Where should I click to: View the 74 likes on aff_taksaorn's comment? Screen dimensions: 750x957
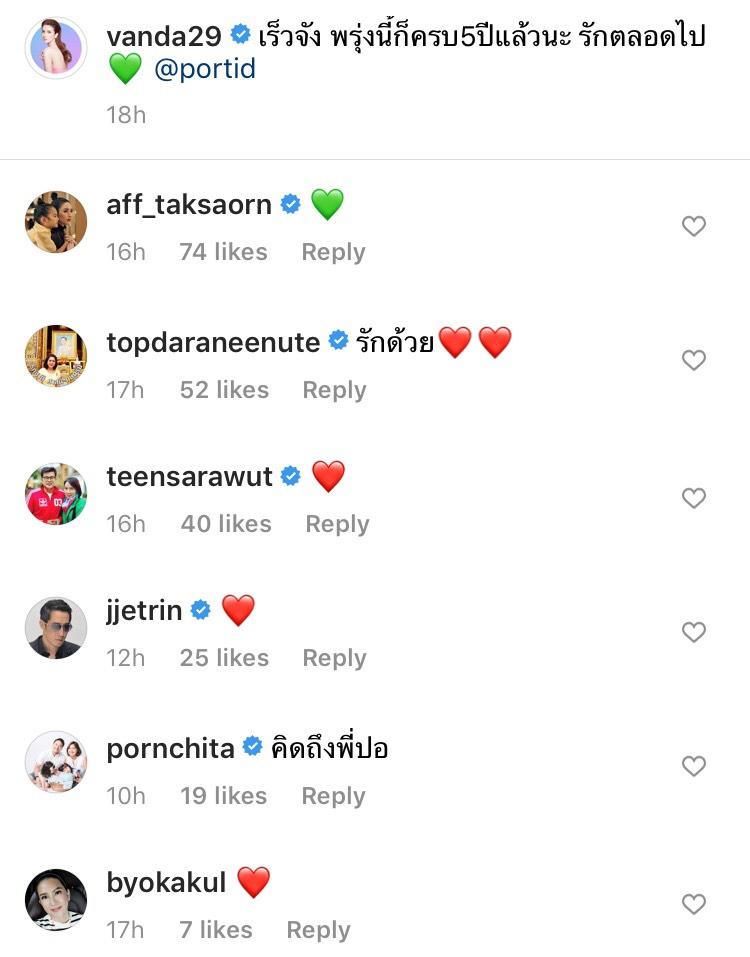pyautogui.click(x=223, y=252)
